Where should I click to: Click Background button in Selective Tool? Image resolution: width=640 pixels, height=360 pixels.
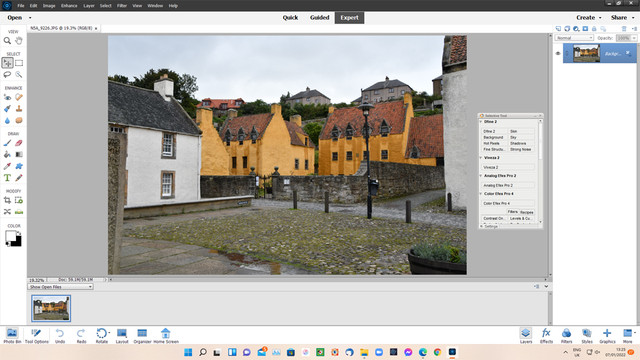tap(494, 138)
